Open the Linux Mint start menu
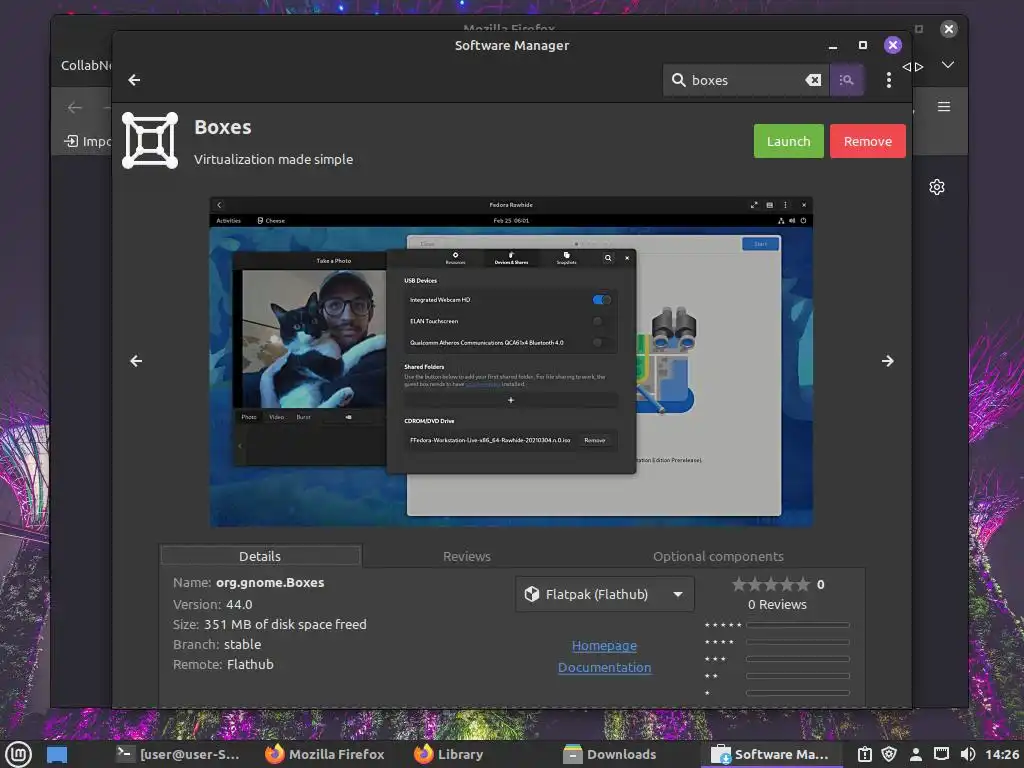This screenshot has height=768, width=1024. (x=18, y=754)
